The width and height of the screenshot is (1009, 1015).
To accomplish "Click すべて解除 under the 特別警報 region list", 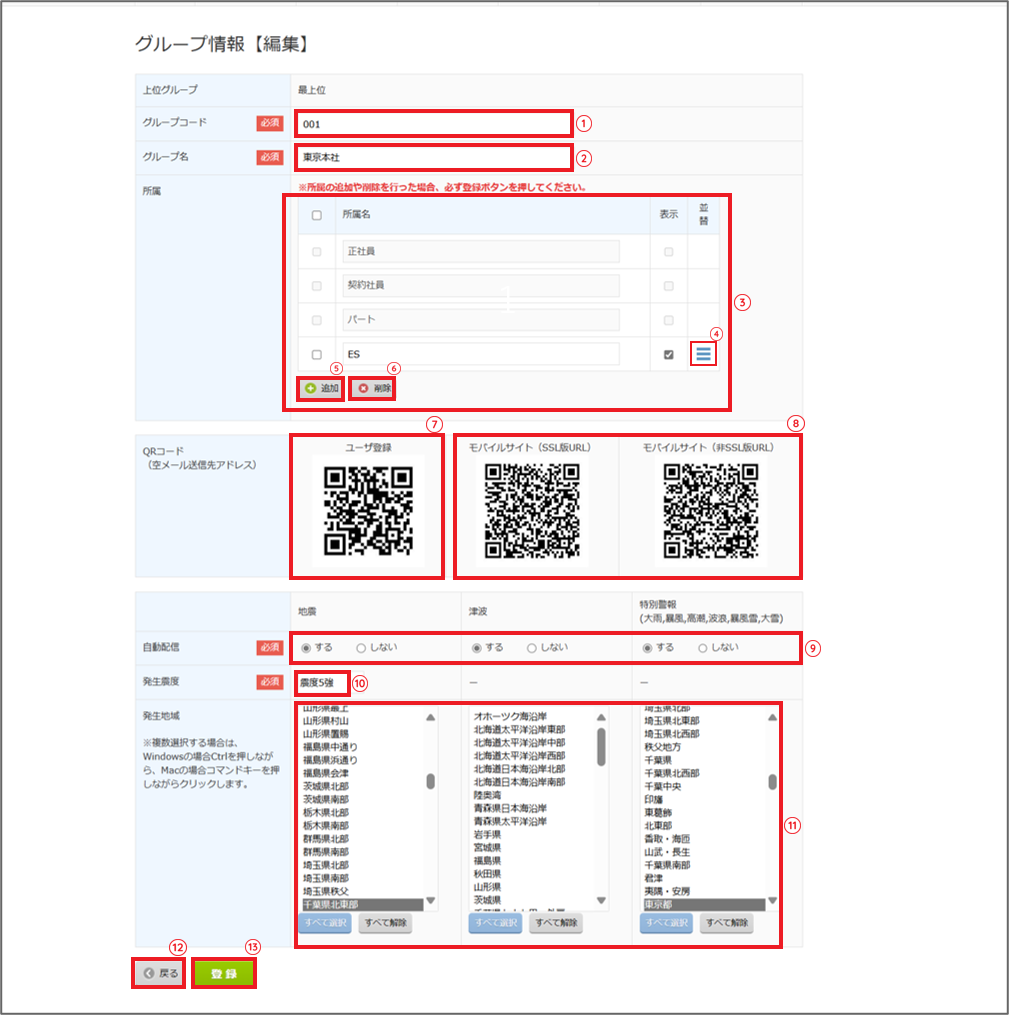I will 727,923.
